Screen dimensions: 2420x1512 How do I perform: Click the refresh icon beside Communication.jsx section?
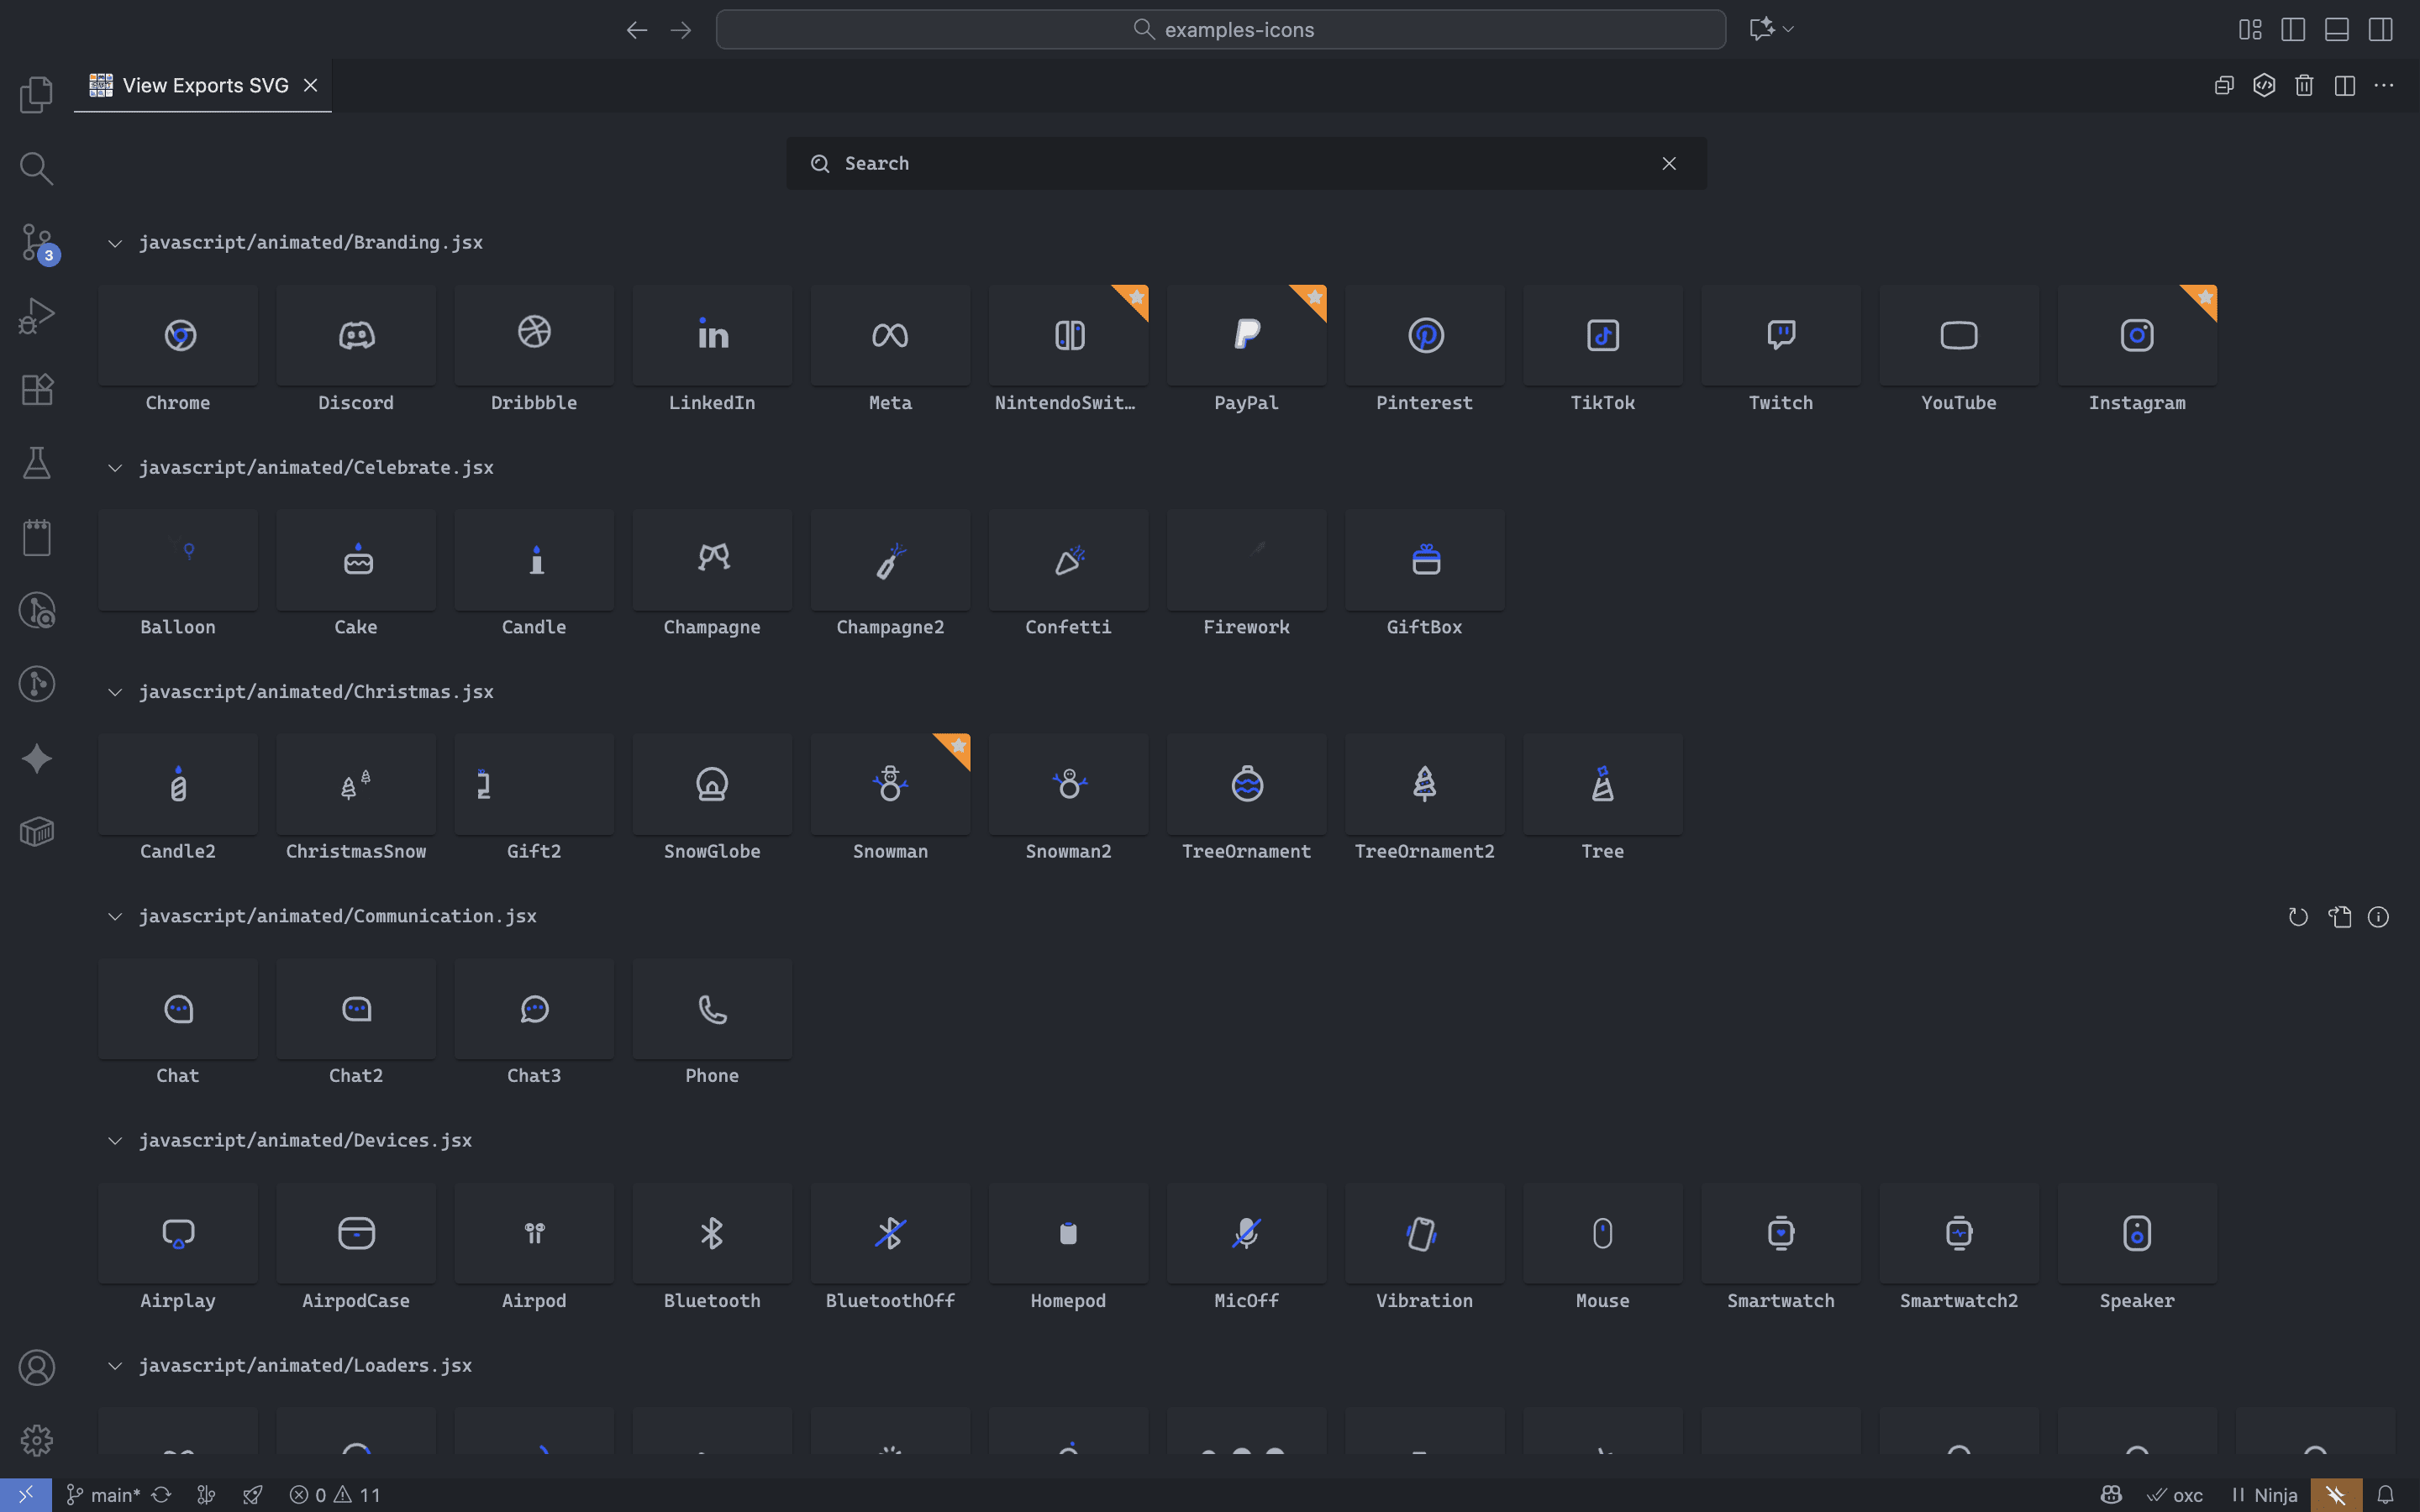coord(2298,916)
